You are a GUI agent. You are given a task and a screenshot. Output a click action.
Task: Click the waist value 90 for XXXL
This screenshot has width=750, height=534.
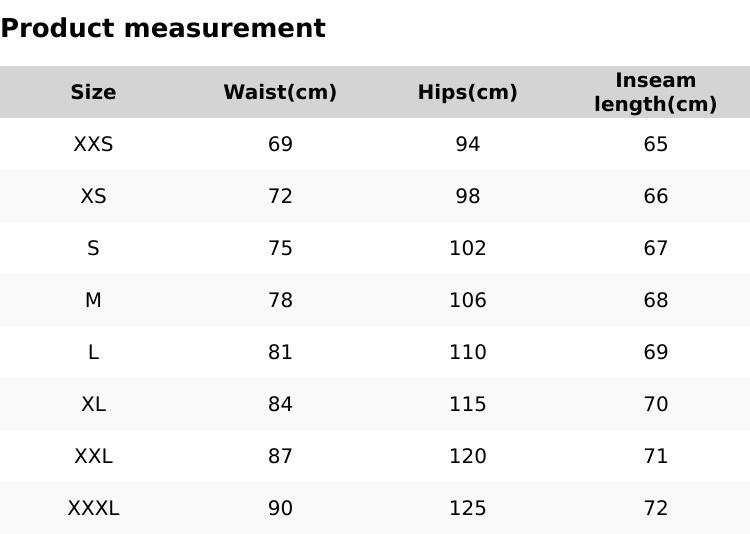pos(280,509)
